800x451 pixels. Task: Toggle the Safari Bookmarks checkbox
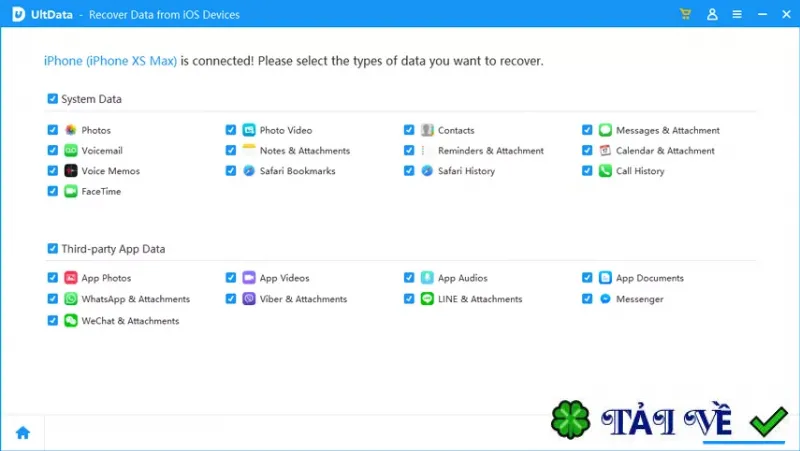tap(231, 170)
